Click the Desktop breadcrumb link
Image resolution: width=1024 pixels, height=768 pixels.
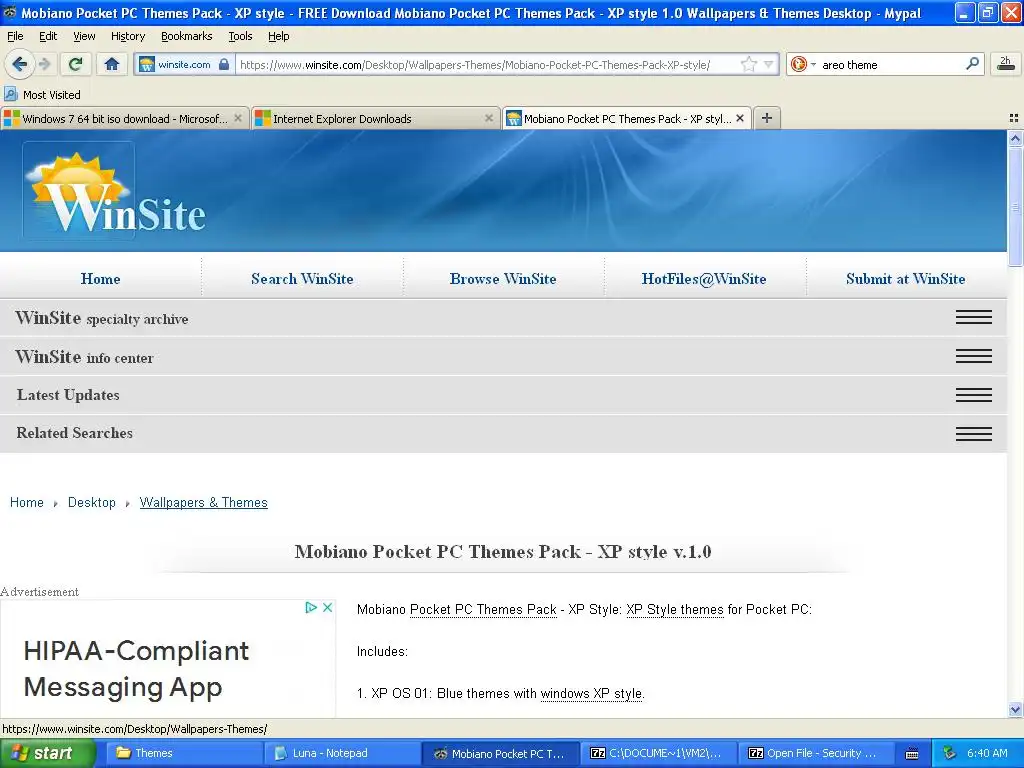click(91, 502)
